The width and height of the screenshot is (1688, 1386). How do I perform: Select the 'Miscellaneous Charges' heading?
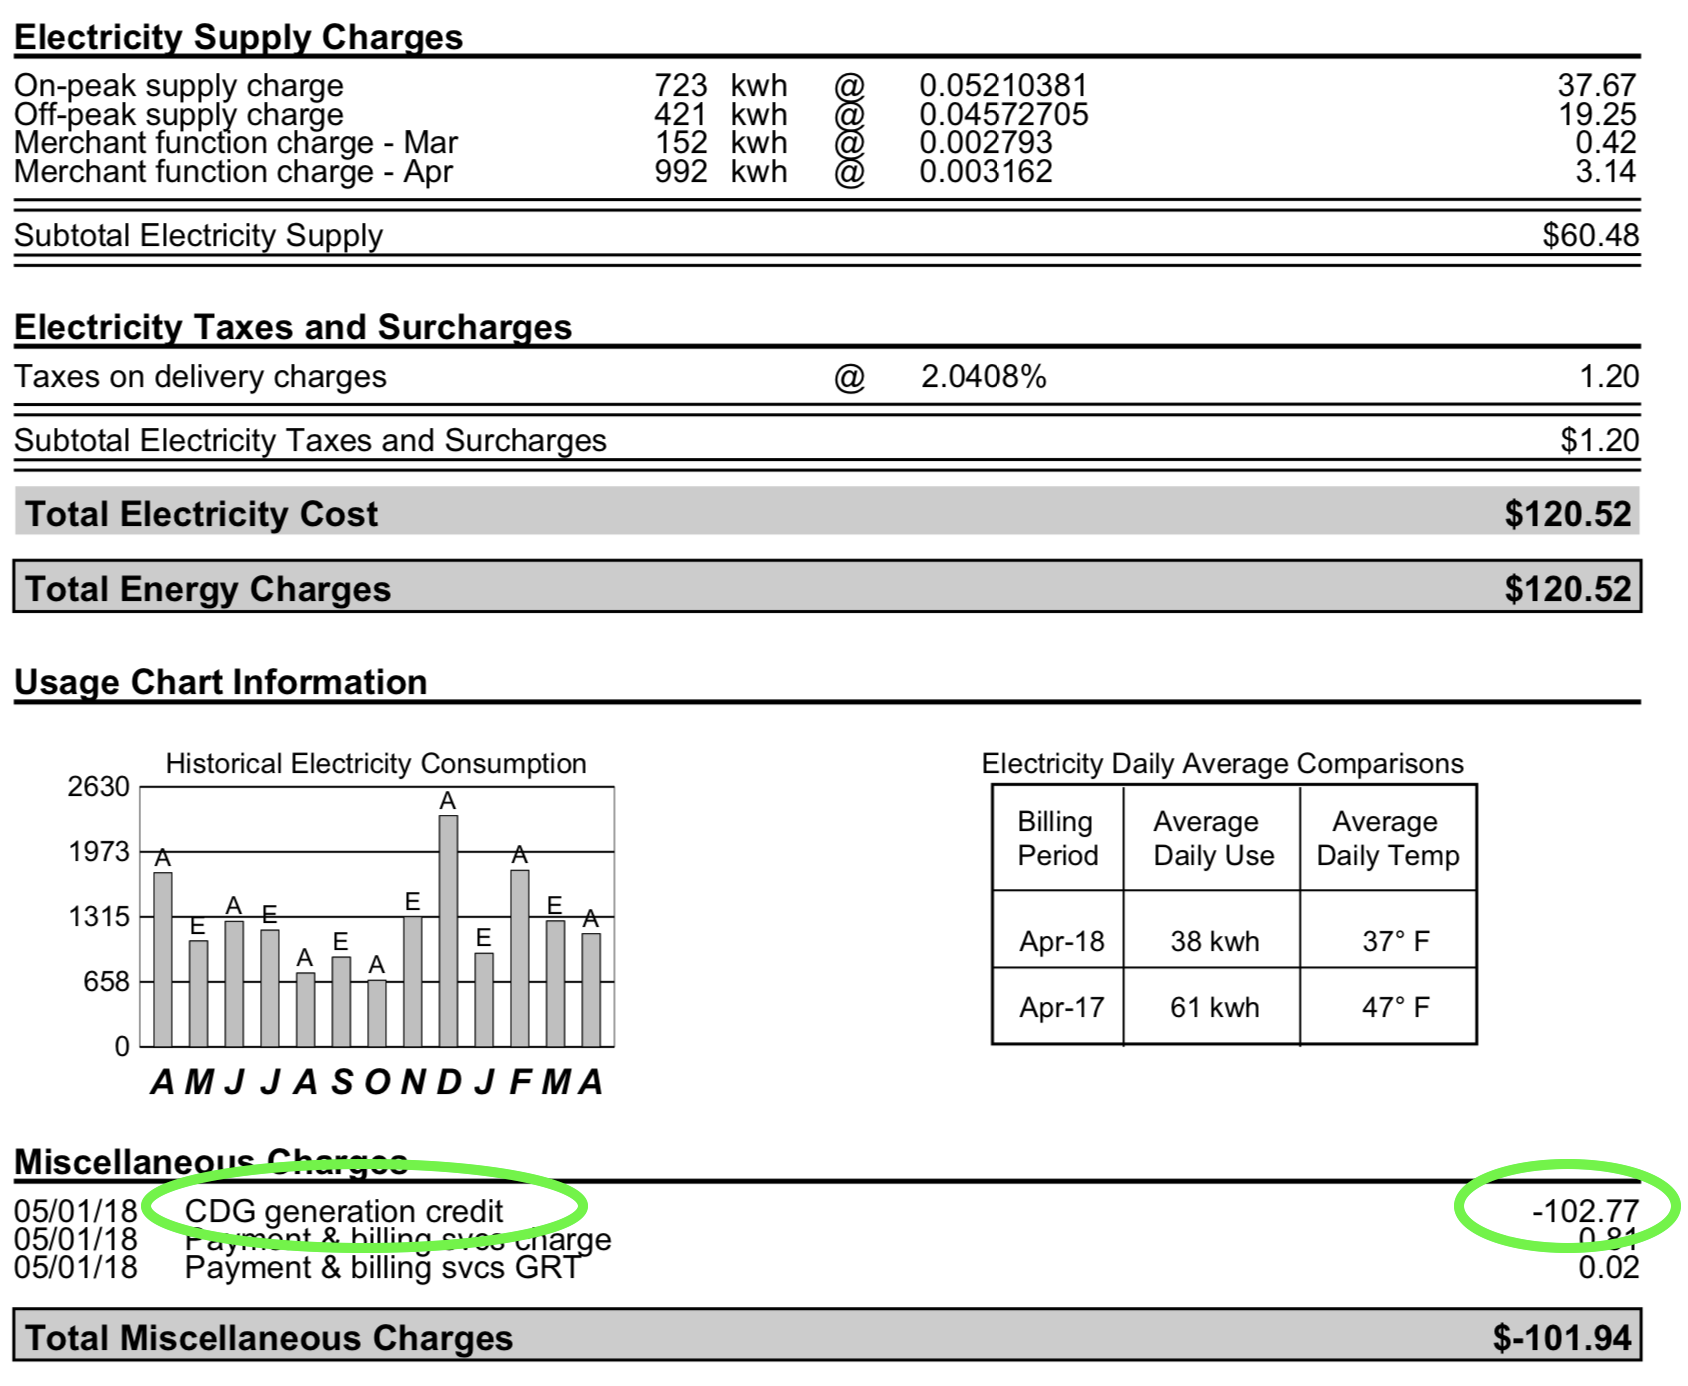click(x=211, y=1162)
